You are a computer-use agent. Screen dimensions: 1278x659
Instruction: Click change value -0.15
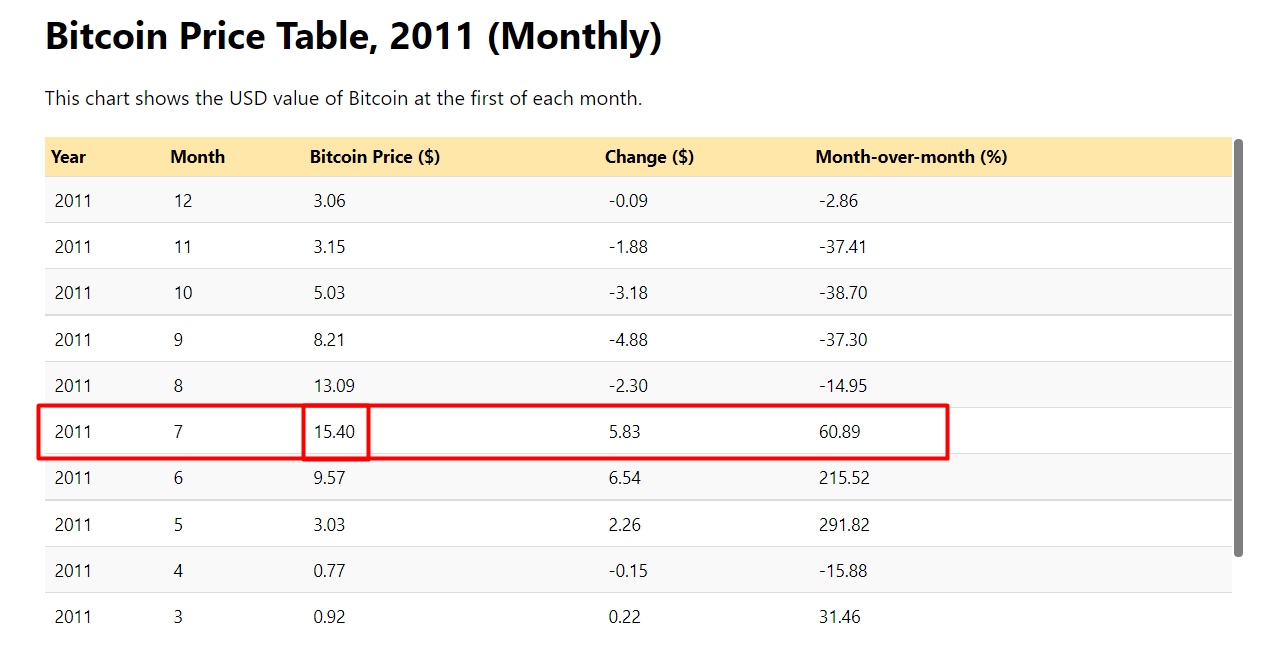(628, 571)
